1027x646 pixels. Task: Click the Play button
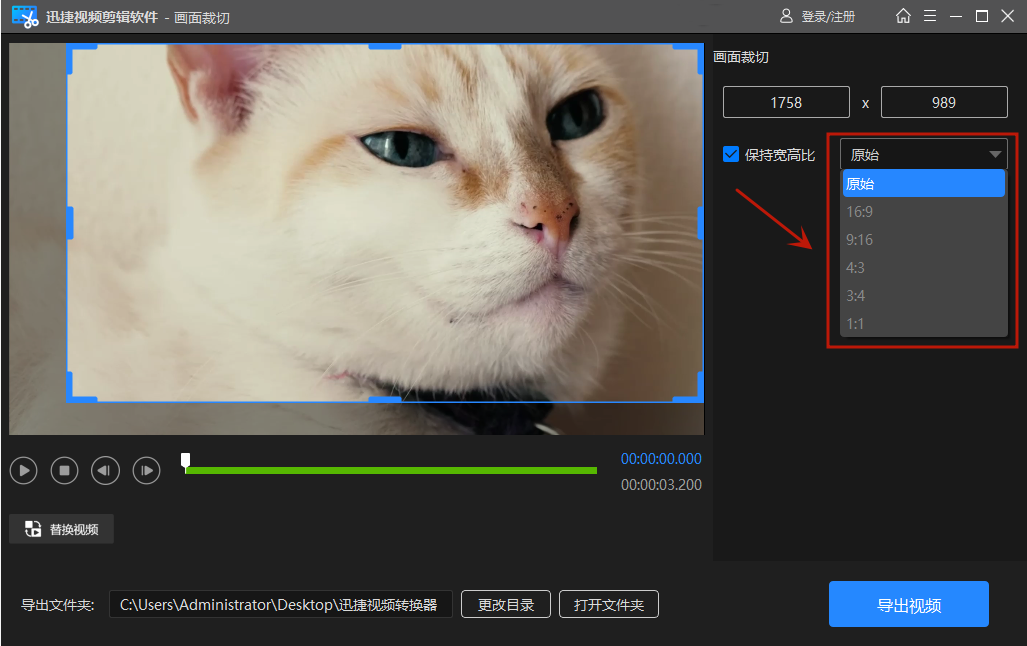(24, 470)
